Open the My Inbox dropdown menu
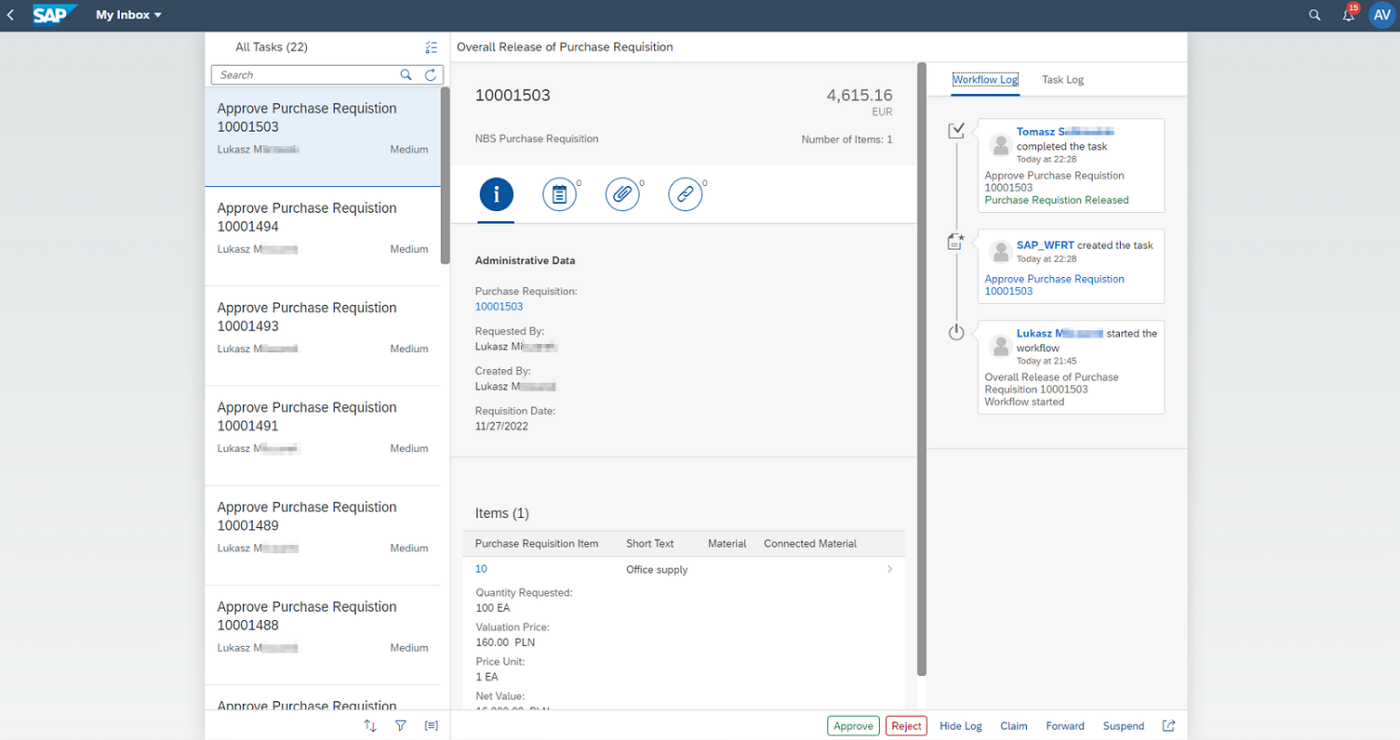Image resolution: width=1400 pixels, height=740 pixels. pos(129,15)
